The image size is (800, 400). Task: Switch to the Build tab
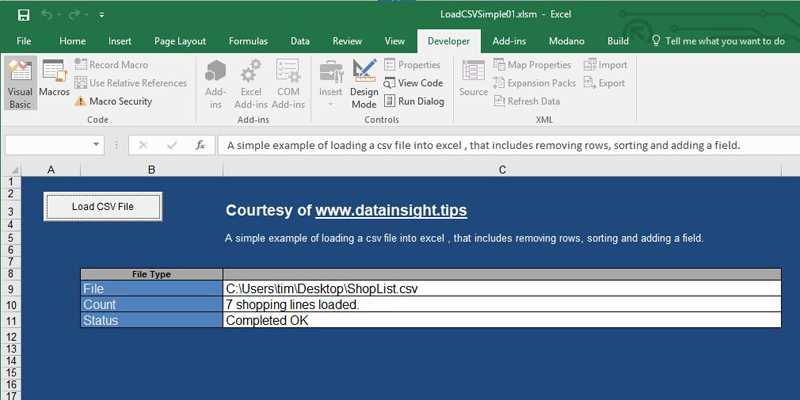coord(618,41)
